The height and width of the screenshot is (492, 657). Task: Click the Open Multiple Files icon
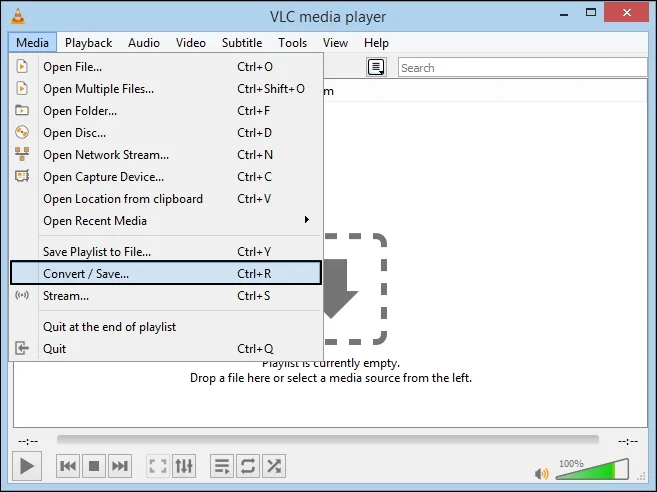click(22, 88)
